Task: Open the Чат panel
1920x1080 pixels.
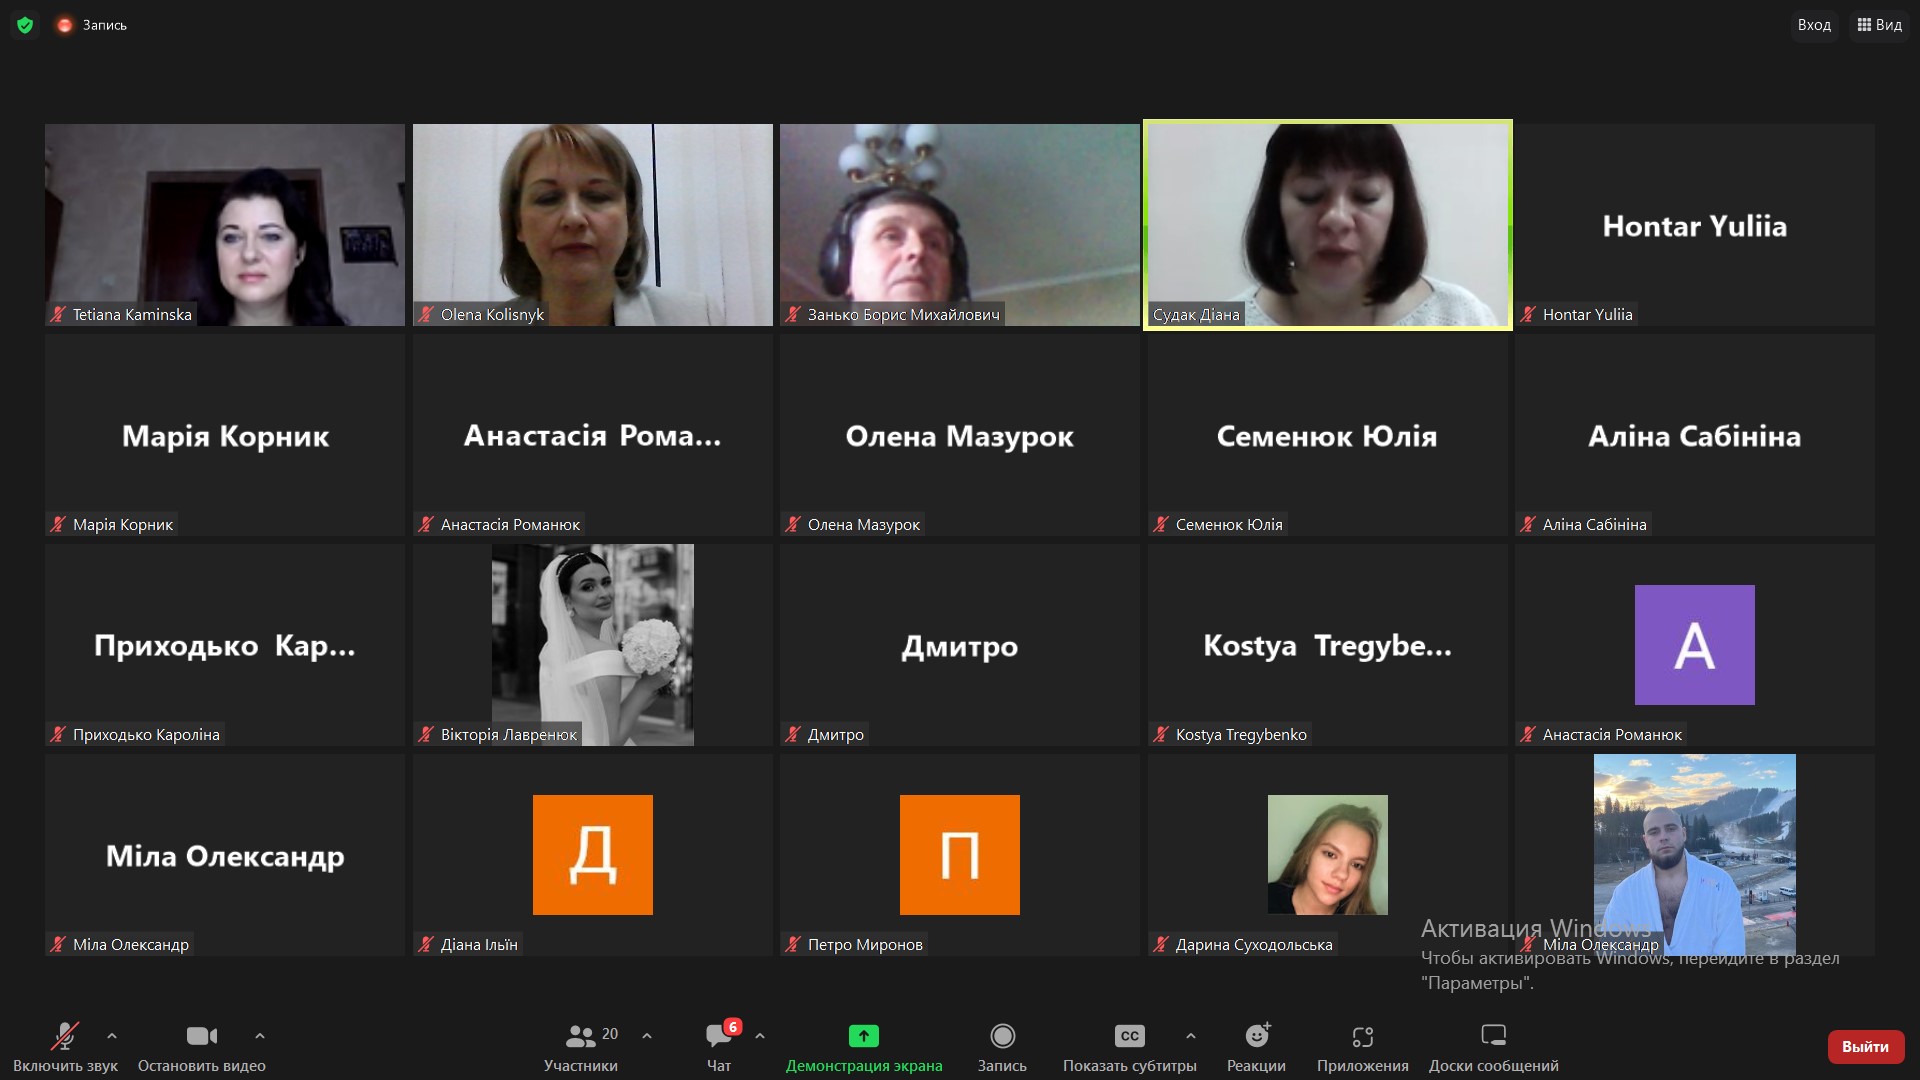Action: coord(719,1047)
